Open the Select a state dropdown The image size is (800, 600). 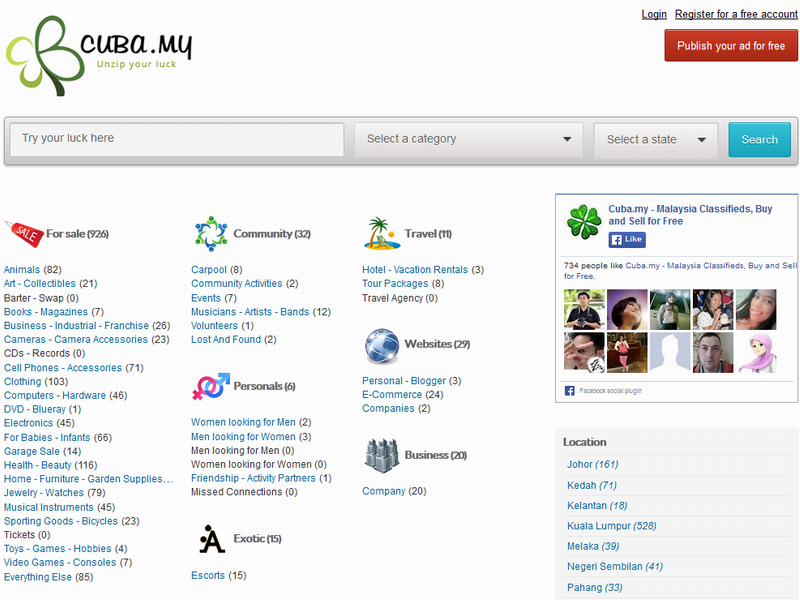[x=656, y=140]
